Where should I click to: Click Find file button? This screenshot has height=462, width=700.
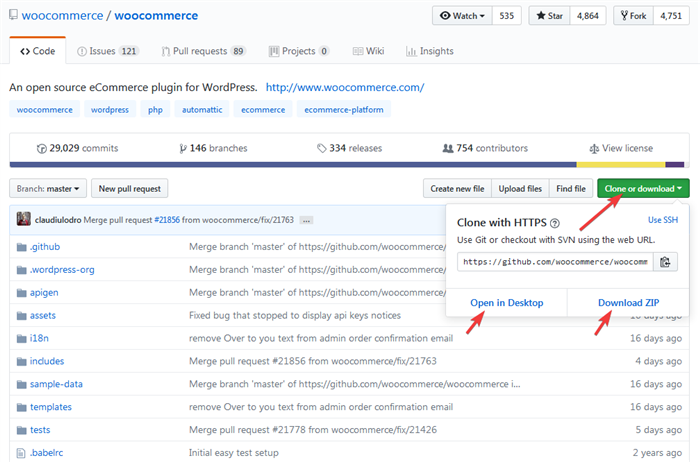click(571, 189)
